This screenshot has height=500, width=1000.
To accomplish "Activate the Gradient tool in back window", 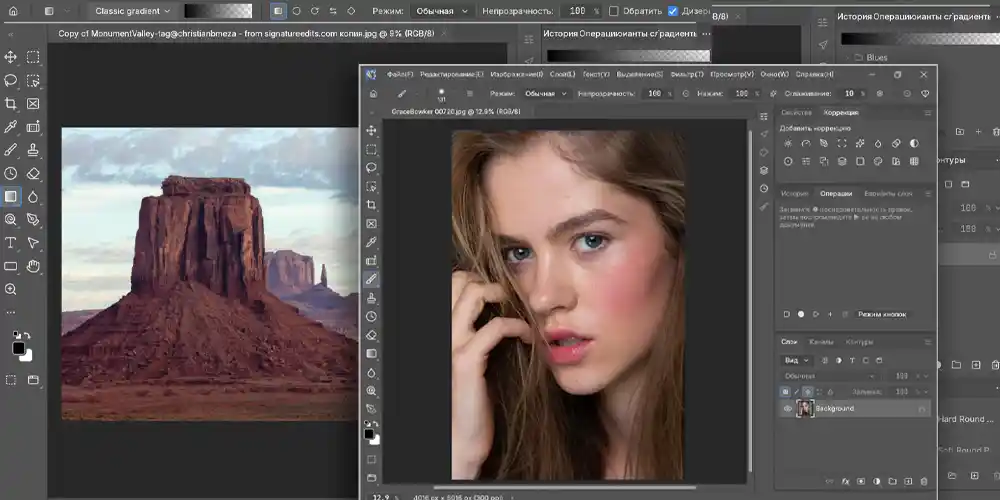I will click(x=11, y=196).
